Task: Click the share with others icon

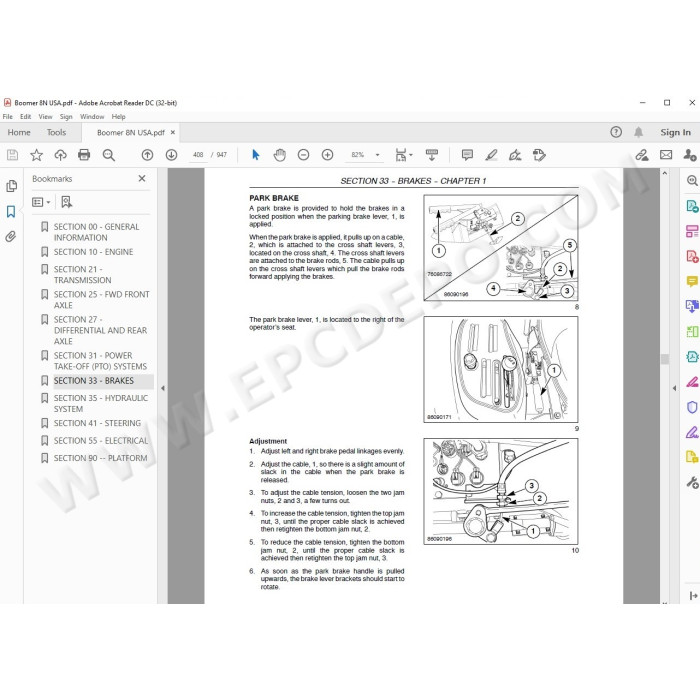Action: (690, 155)
